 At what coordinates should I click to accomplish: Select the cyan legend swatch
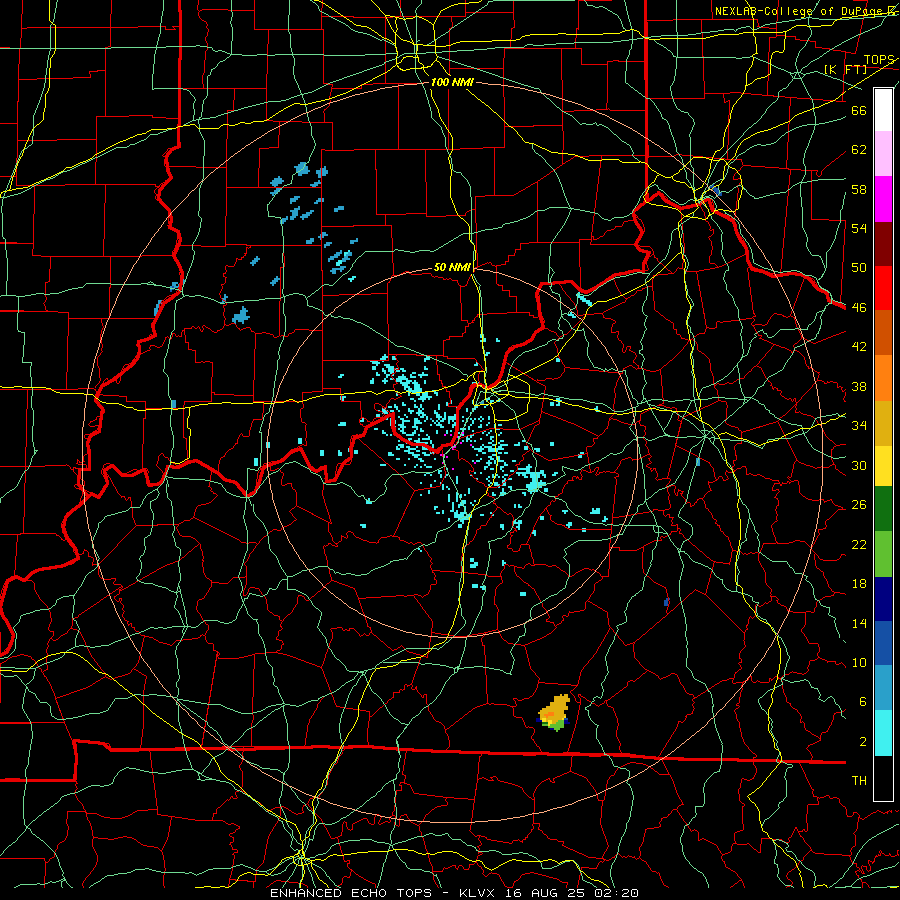[x=883, y=733]
